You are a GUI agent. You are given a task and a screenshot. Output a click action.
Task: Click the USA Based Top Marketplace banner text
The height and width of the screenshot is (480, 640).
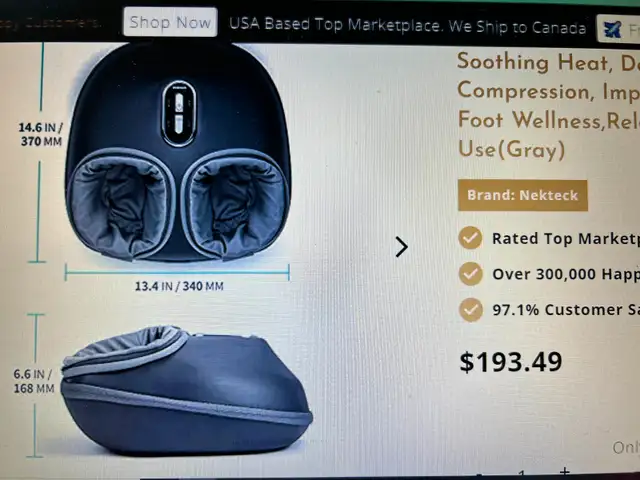(x=407, y=26)
